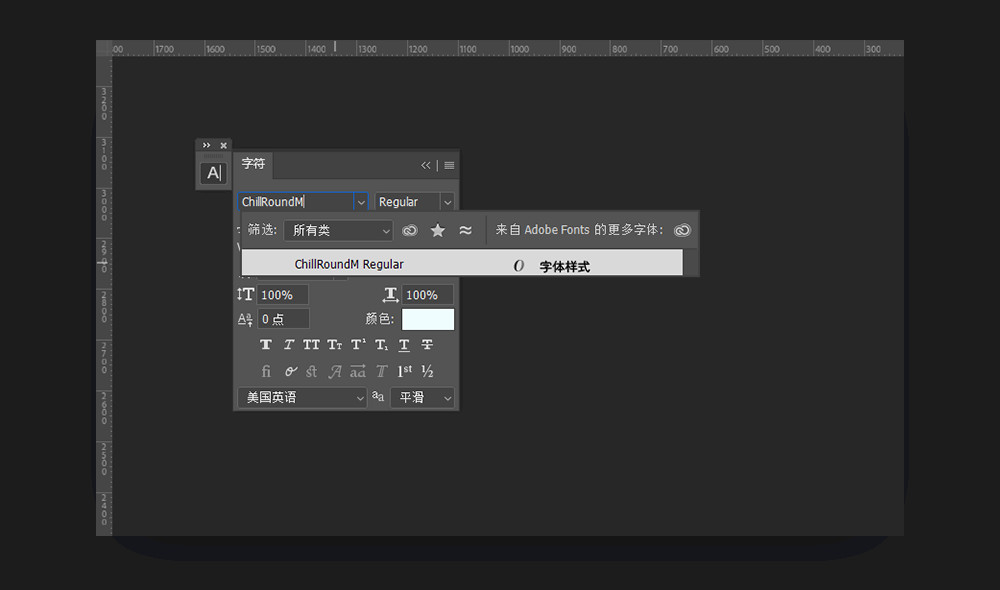Enable All Caps style button
The height and width of the screenshot is (590, 1000).
coord(311,344)
